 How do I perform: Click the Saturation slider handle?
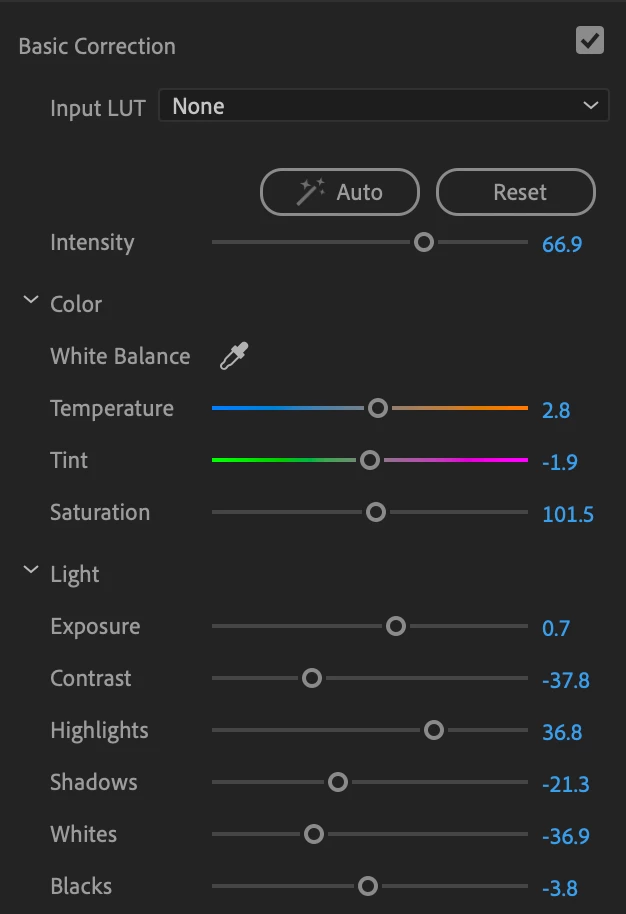coord(376,512)
